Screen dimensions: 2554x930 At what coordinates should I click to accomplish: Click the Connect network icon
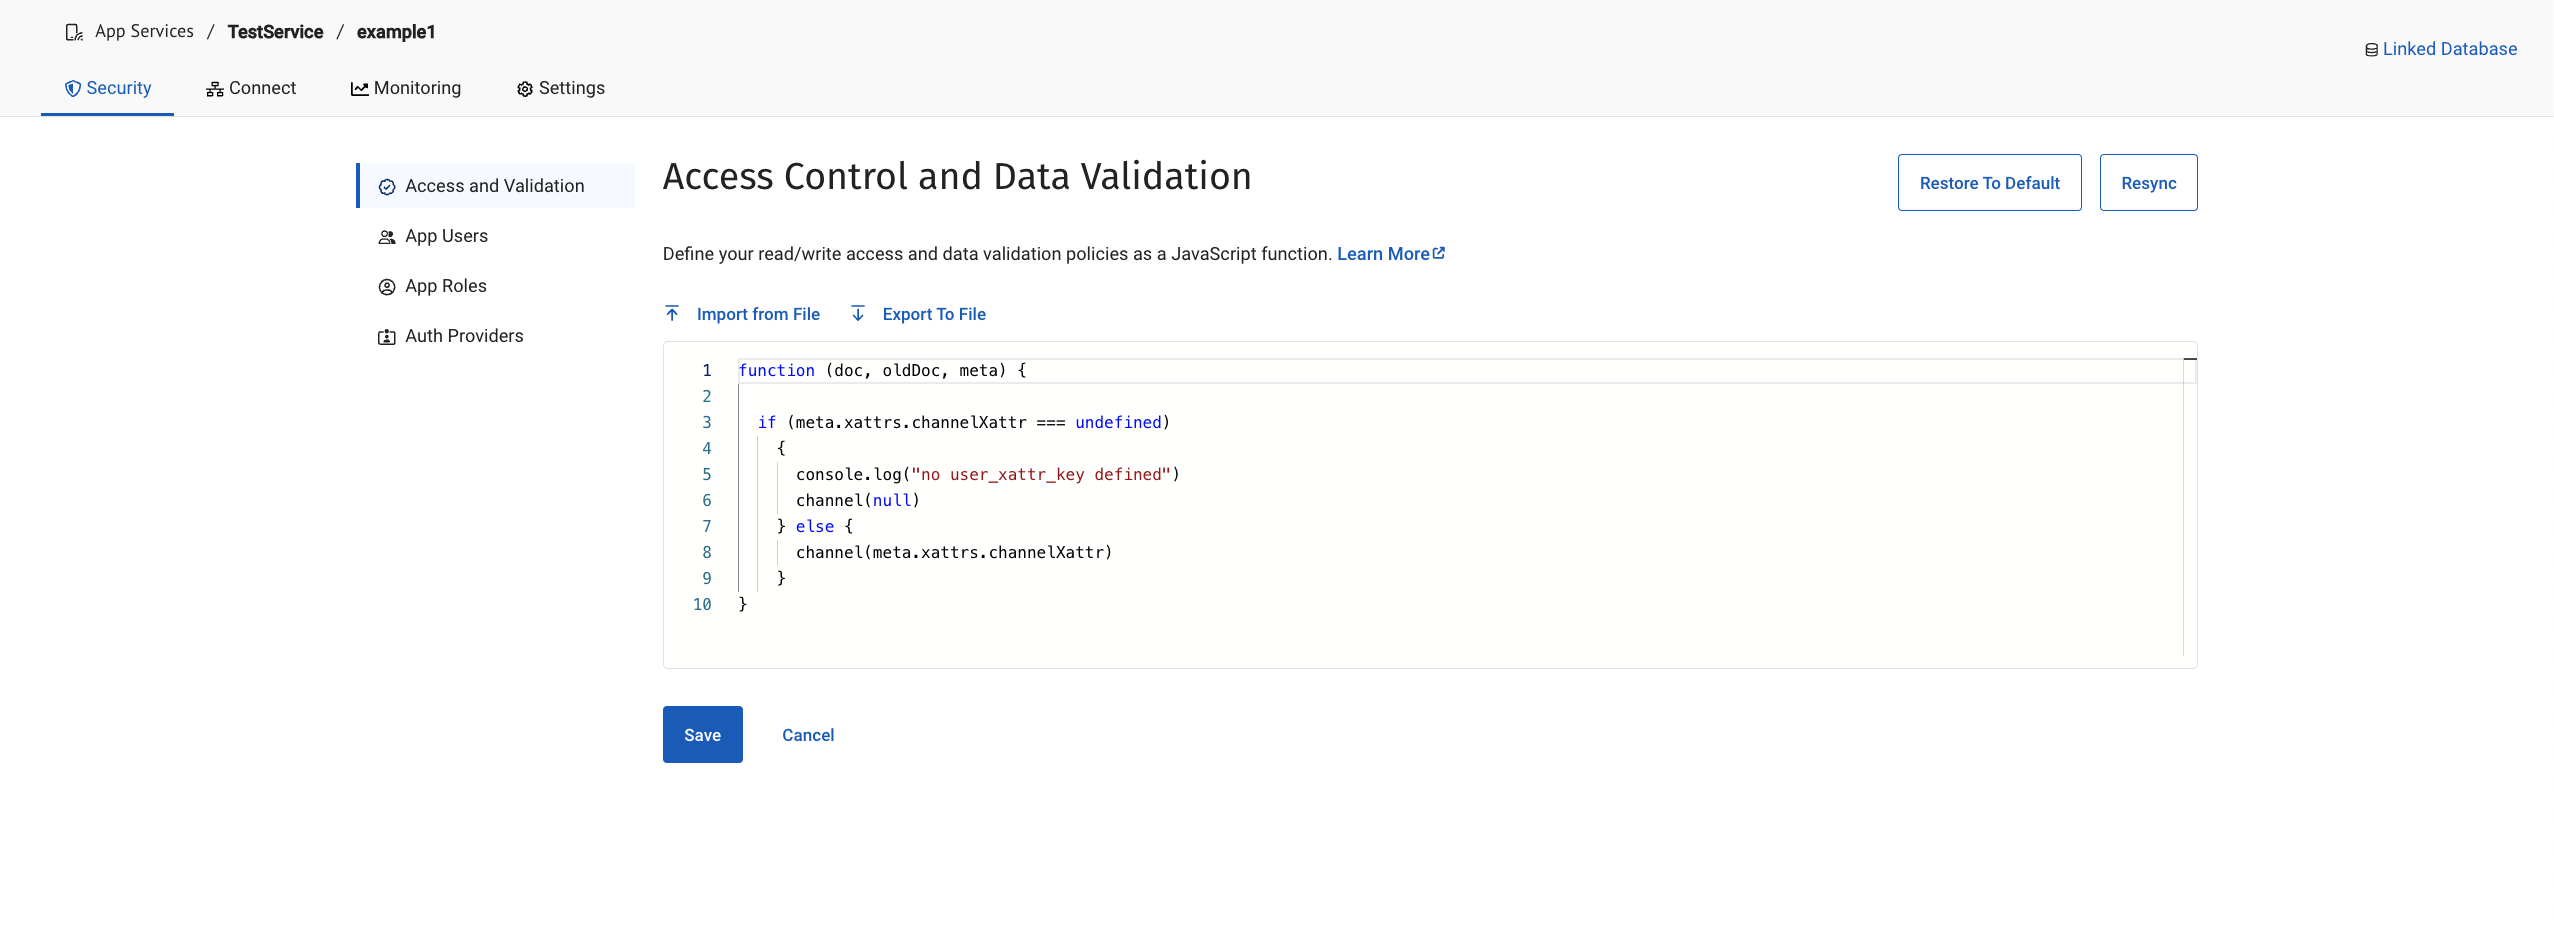click(215, 88)
